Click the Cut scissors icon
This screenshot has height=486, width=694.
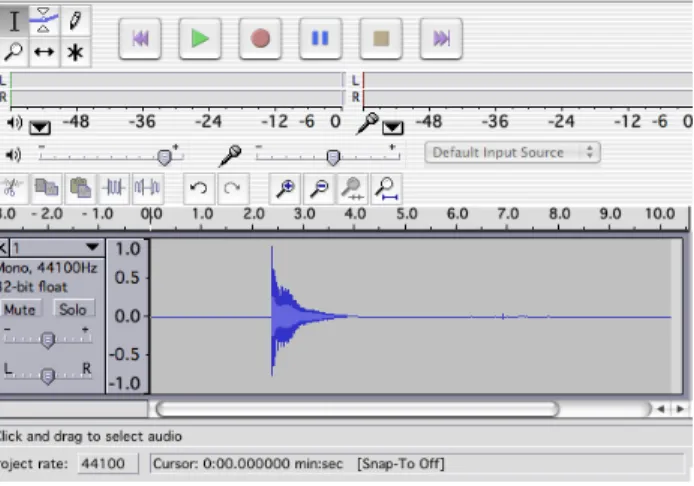pos(13,188)
